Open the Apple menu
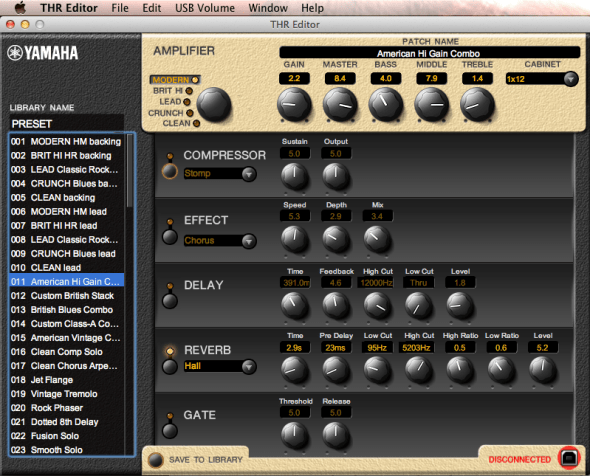The height and width of the screenshot is (476, 590). 20,7
